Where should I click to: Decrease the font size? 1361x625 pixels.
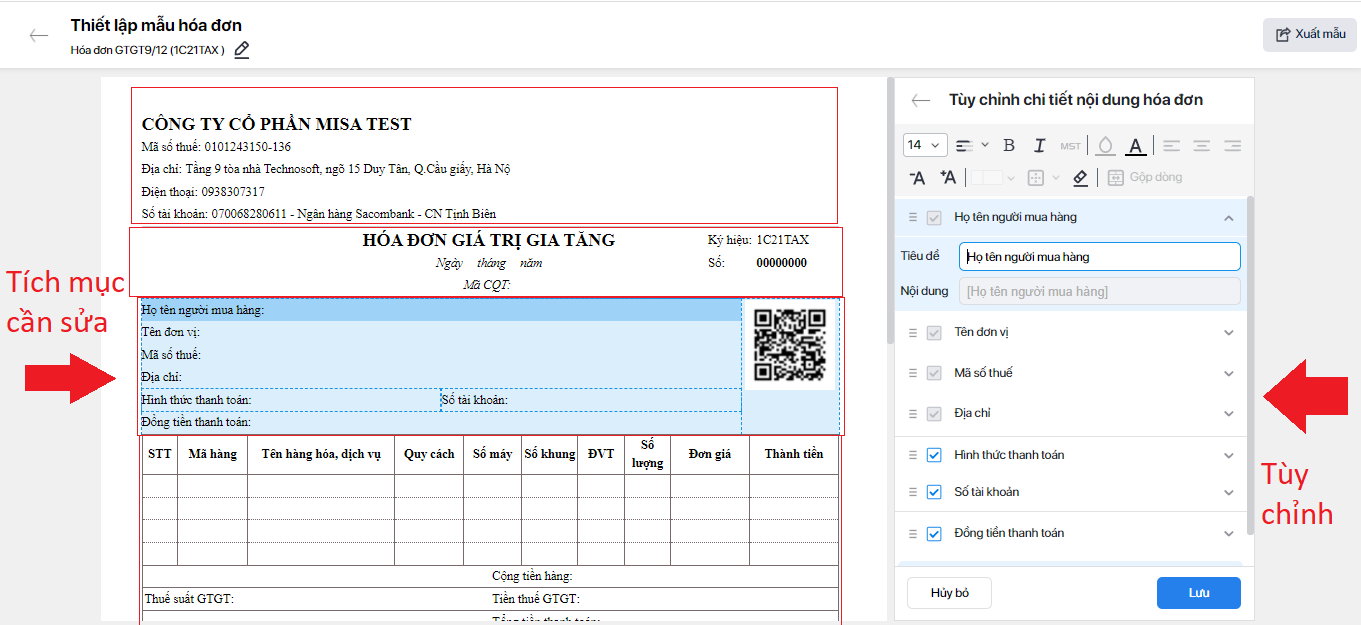[x=917, y=177]
